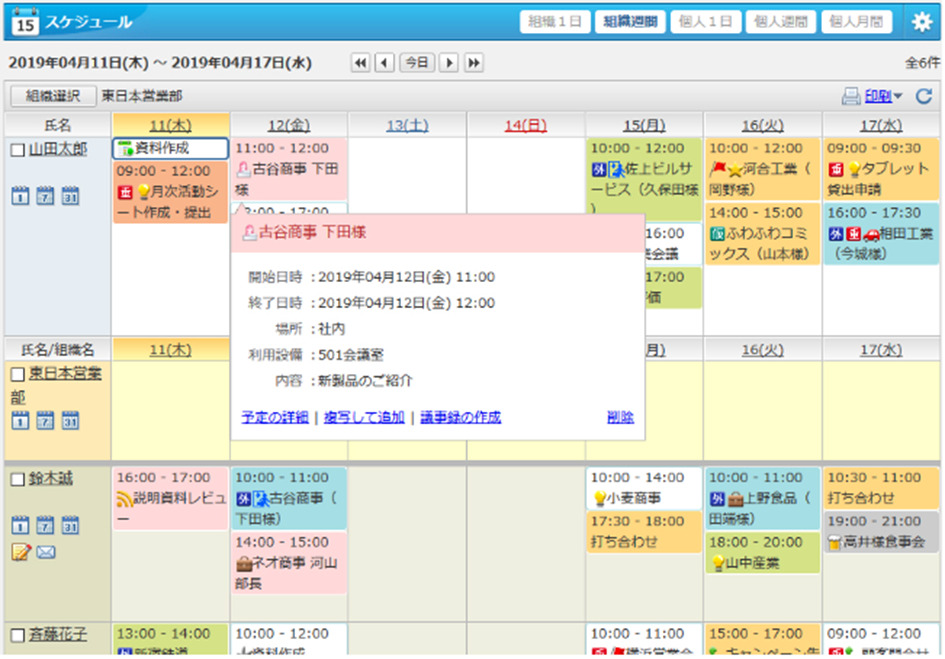Viewport: 945px width, 659px height.
Task: Open 山田太郎's weekly calendar view icon
Action: coord(44,195)
